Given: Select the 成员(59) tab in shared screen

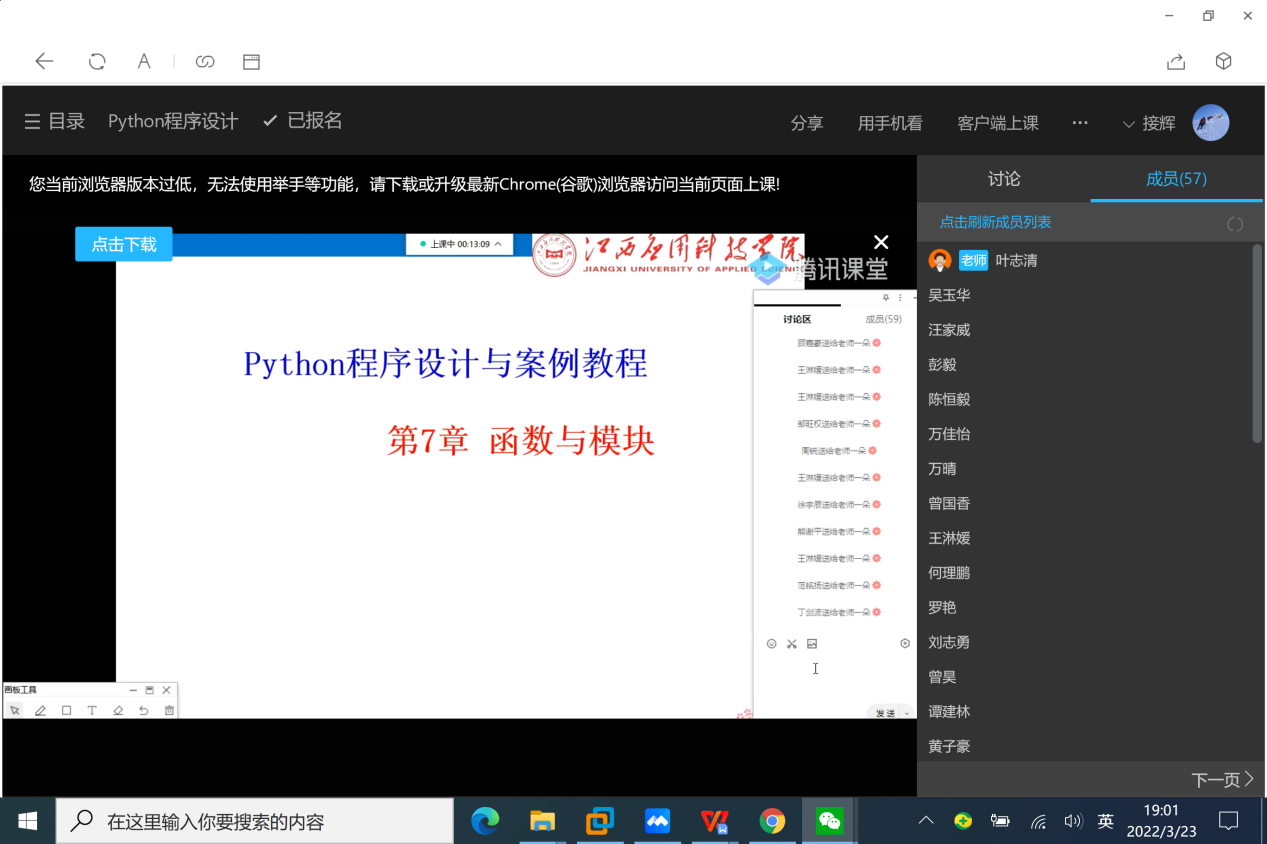Looking at the screenshot, I should (x=883, y=319).
